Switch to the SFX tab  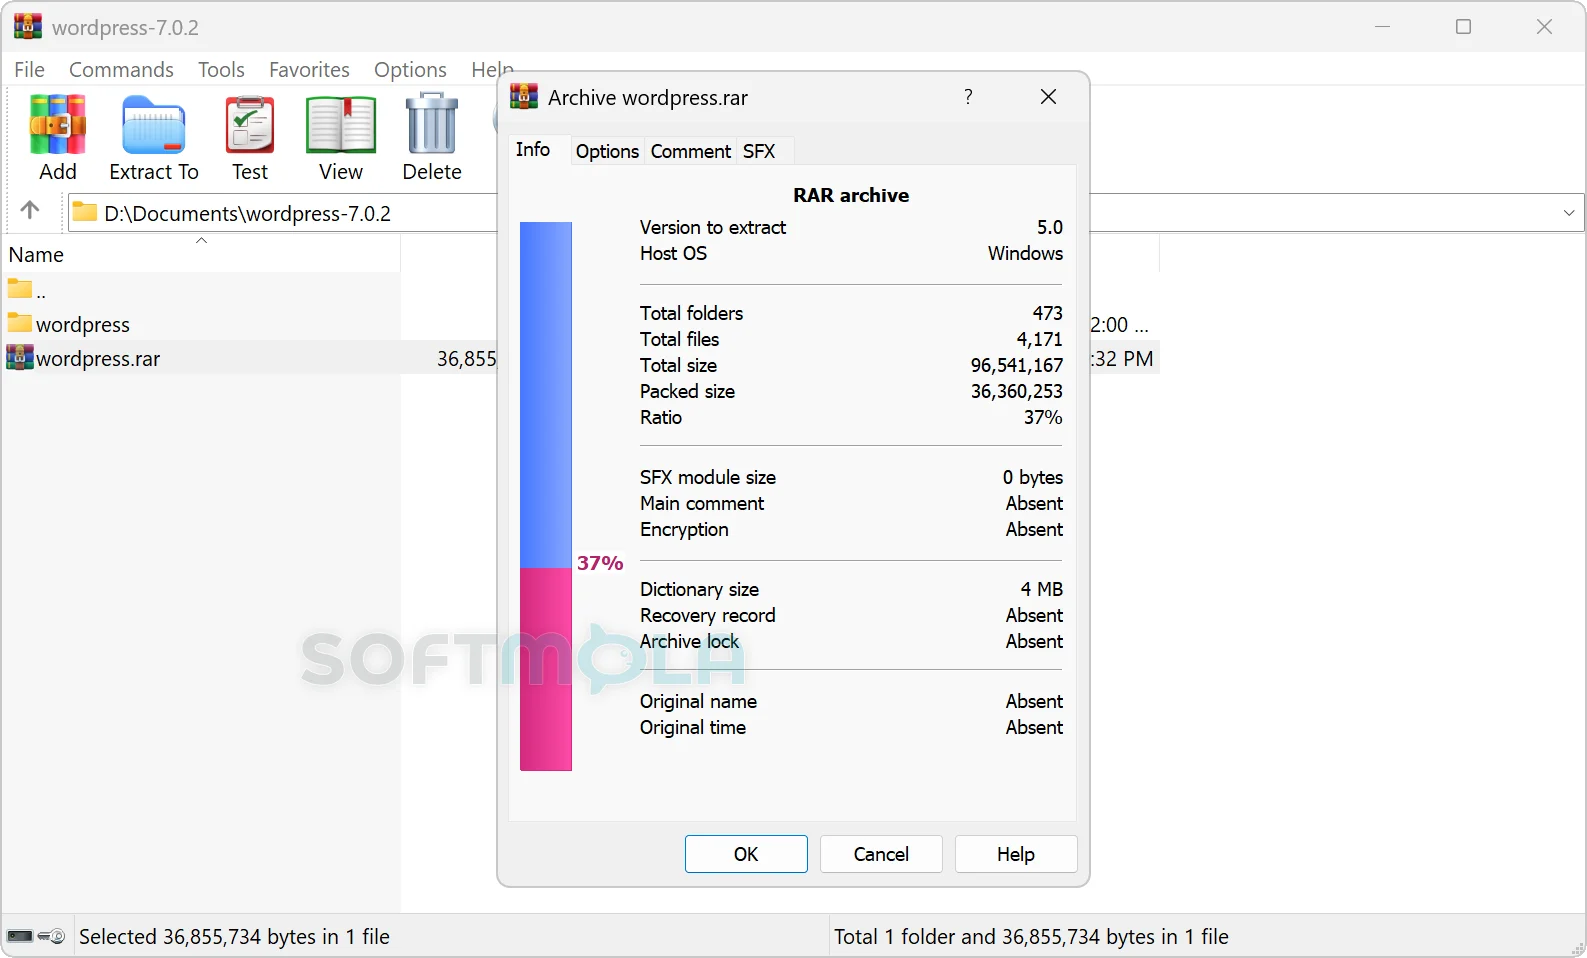coord(759,151)
